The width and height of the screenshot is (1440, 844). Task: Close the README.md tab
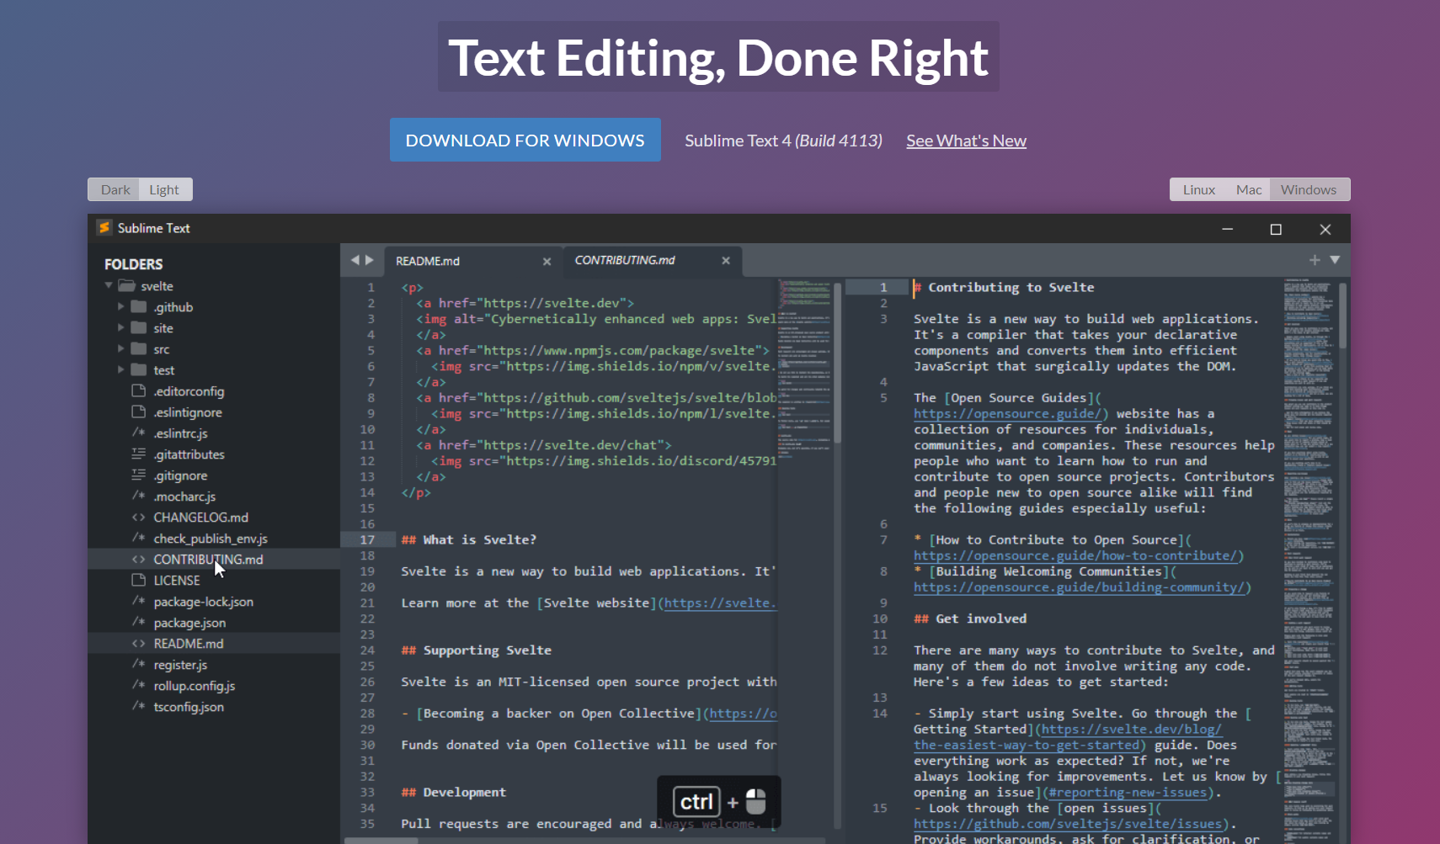[547, 261]
